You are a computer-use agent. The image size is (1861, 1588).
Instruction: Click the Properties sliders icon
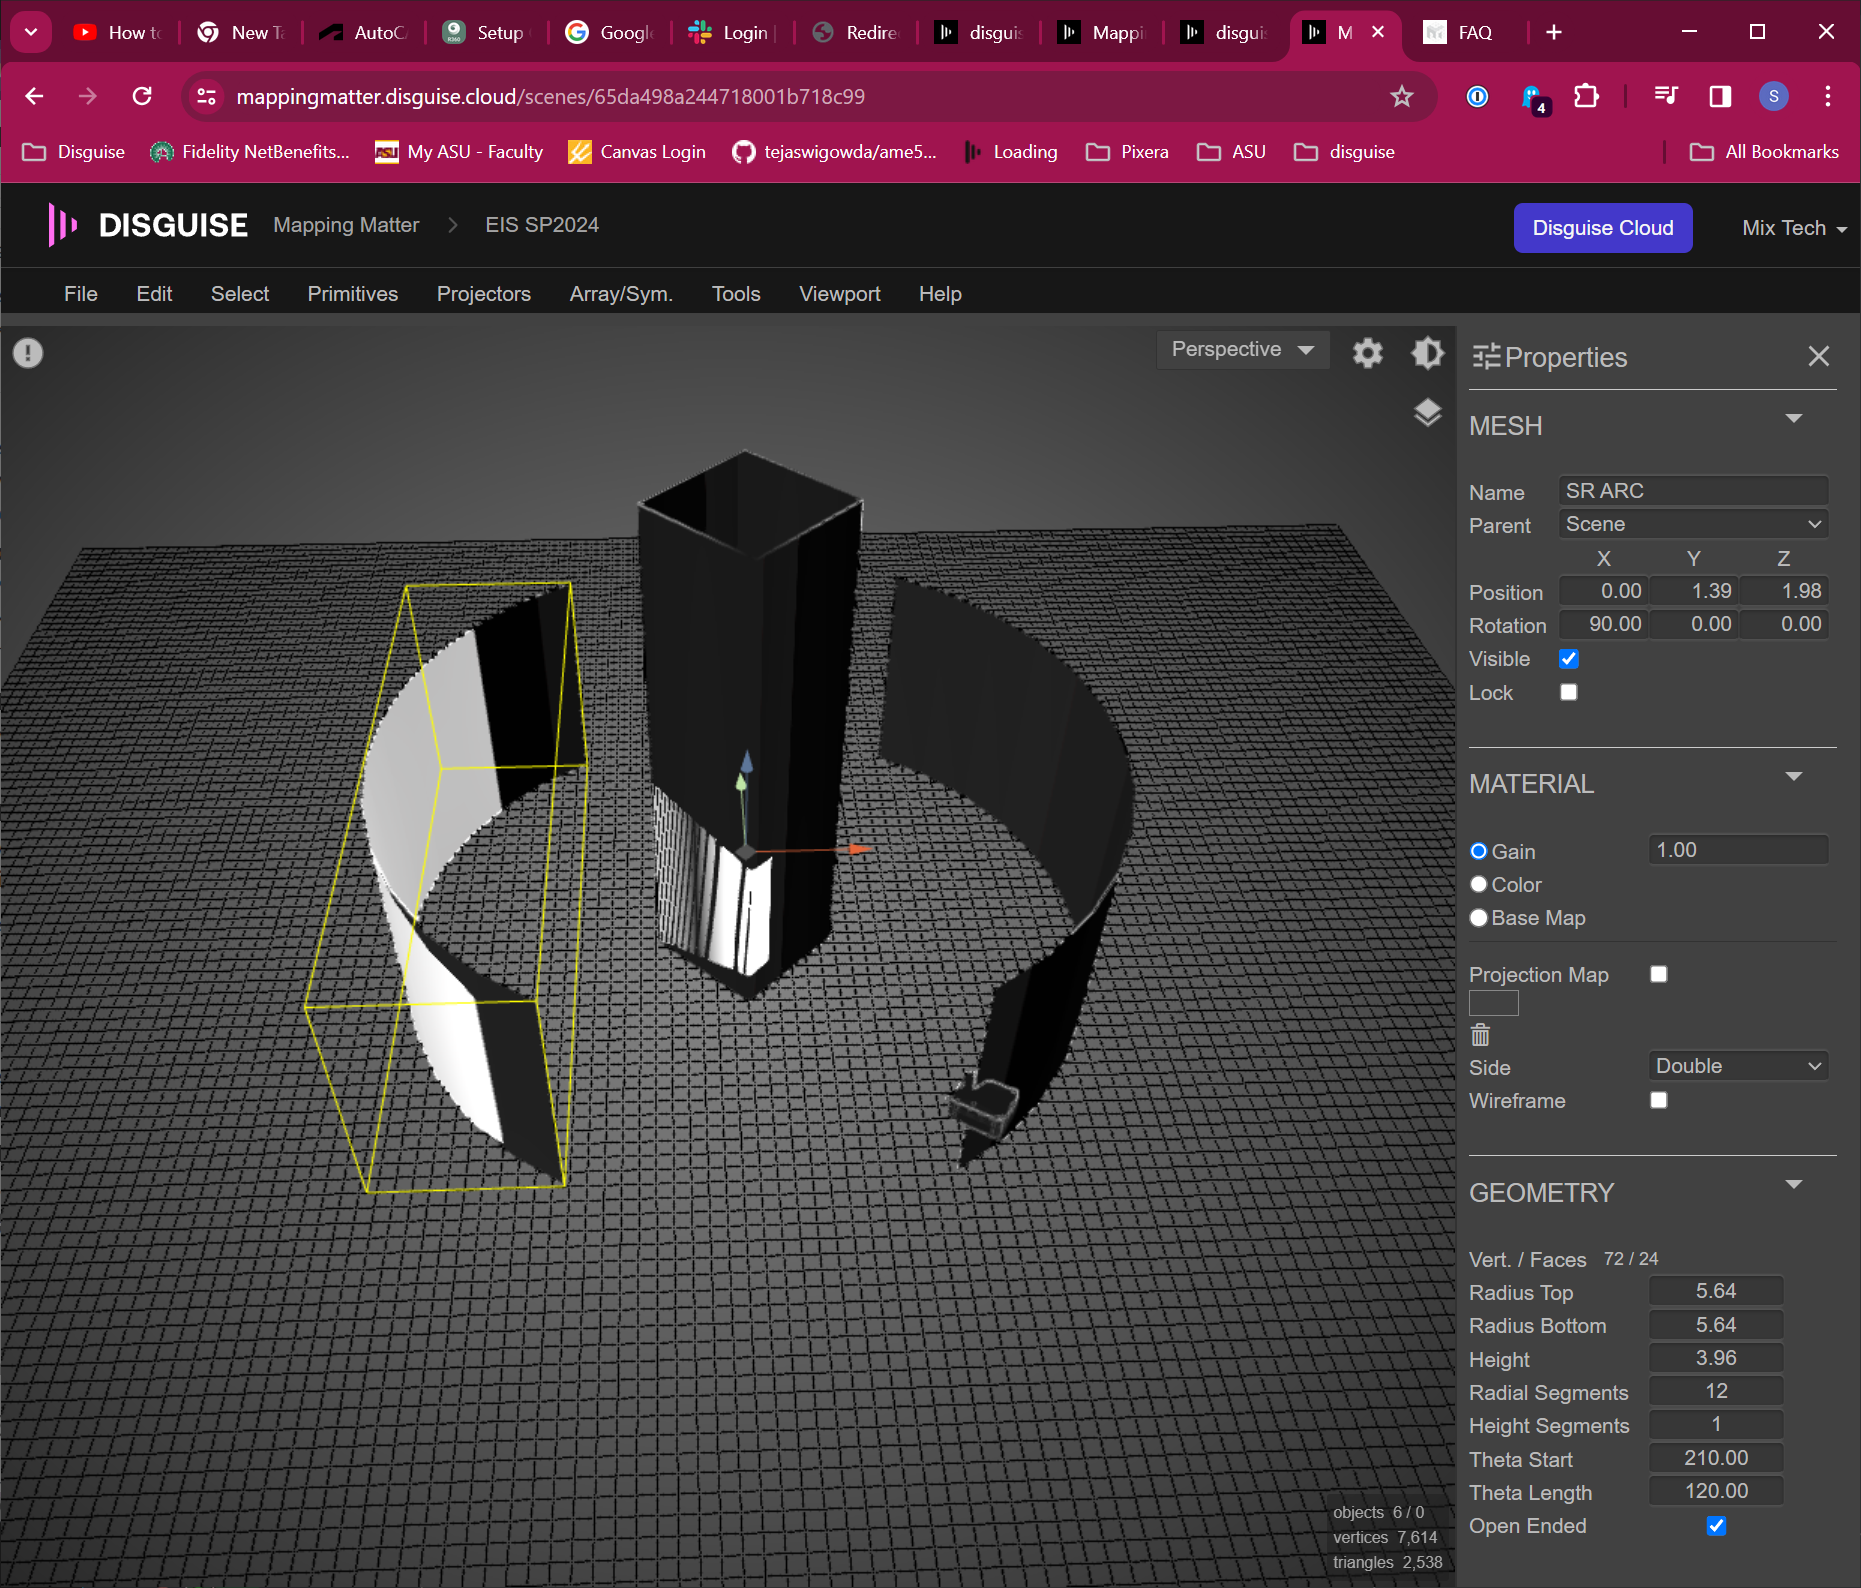(1486, 357)
